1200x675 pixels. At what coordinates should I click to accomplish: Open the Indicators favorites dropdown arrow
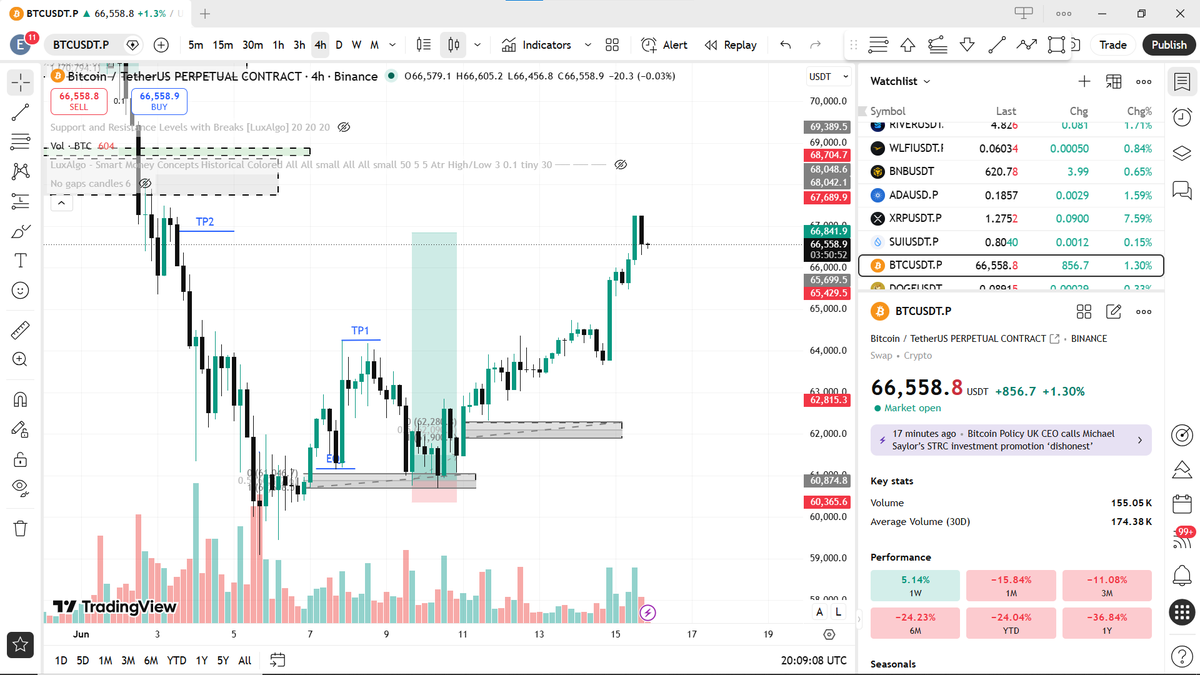coord(587,45)
